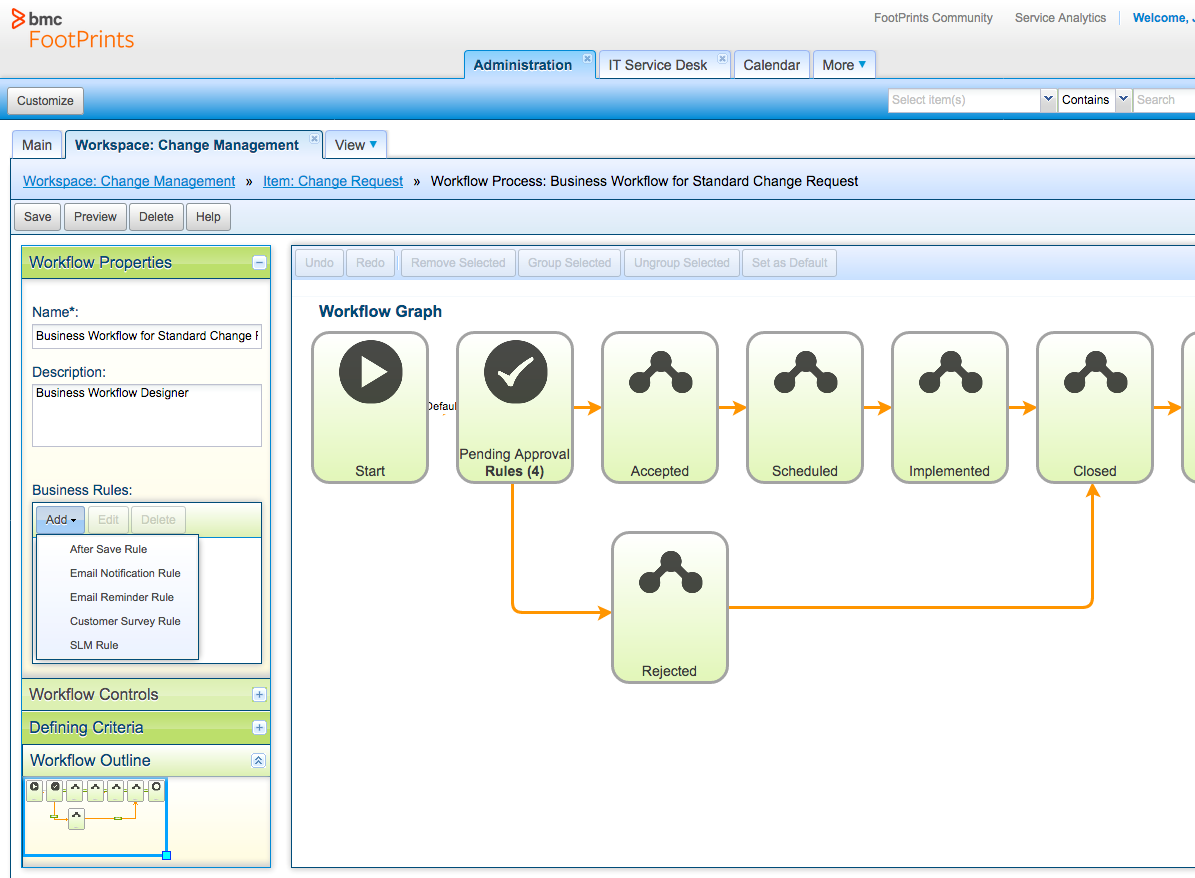Open the More navigation dropdown

[843, 64]
